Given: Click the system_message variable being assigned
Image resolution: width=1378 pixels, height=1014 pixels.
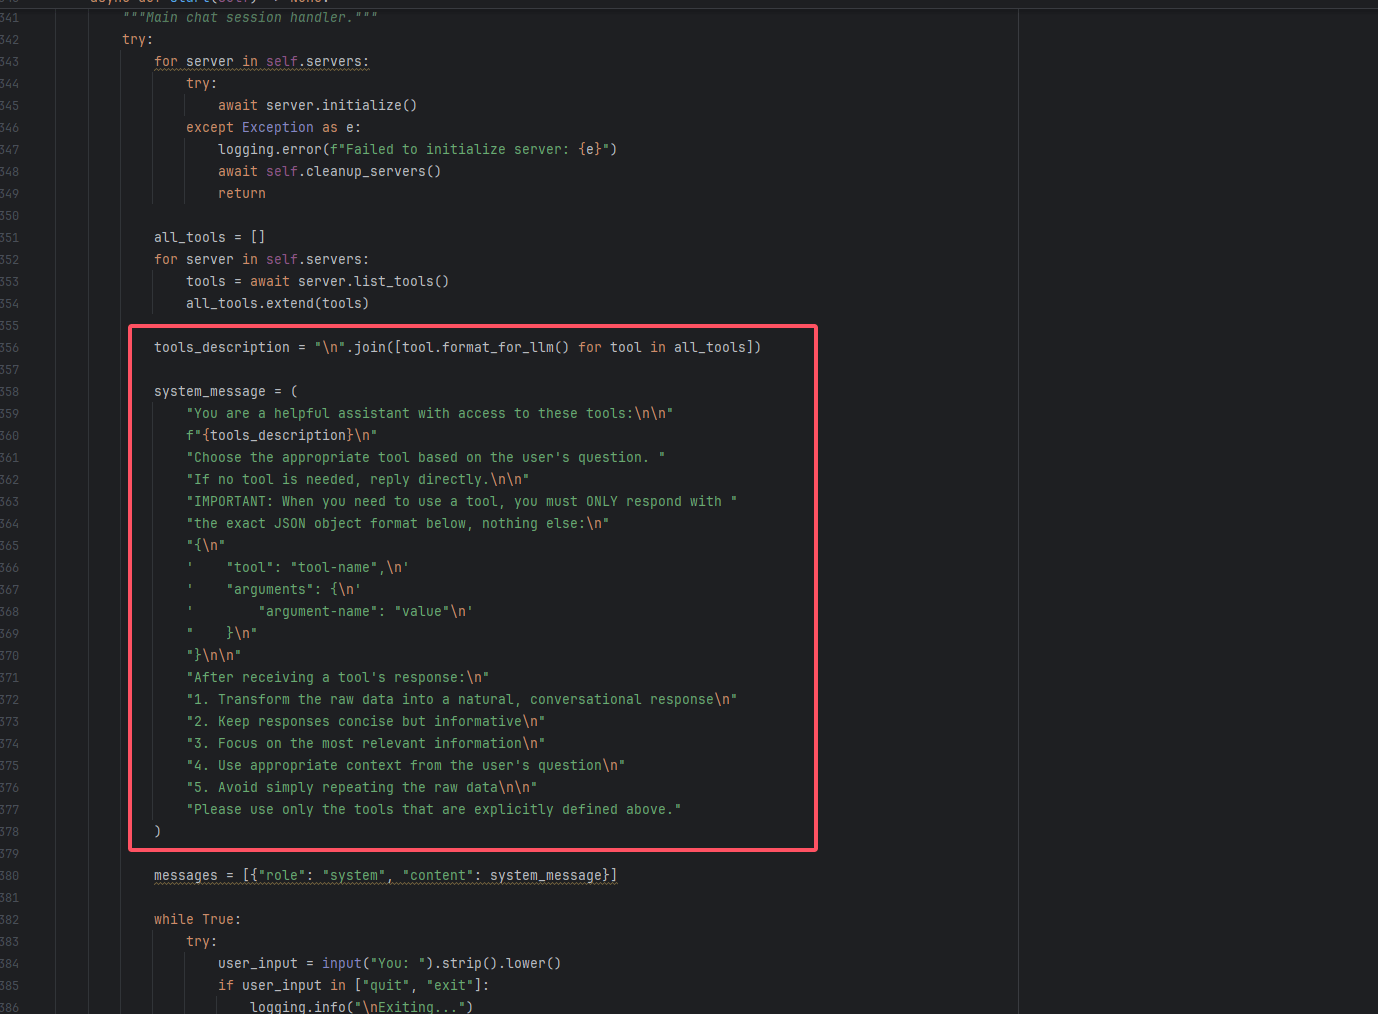Looking at the screenshot, I should pos(210,392).
